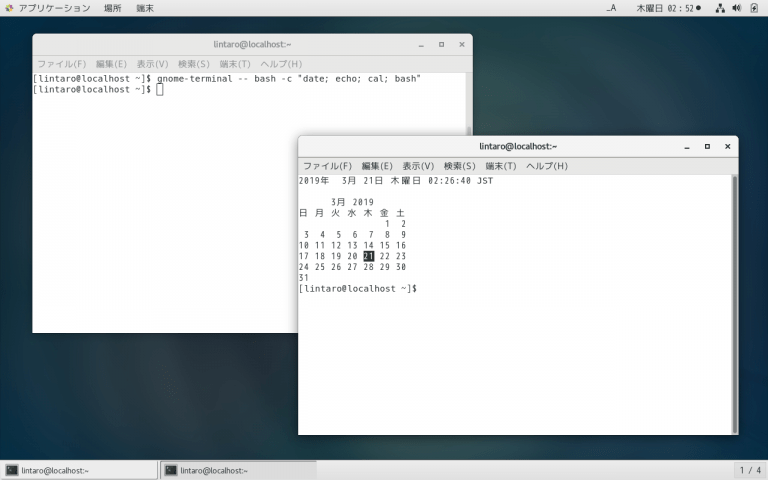Open ヘルプ(H) menu in front terminal window
The width and height of the screenshot is (768, 480).
(547, 166)
